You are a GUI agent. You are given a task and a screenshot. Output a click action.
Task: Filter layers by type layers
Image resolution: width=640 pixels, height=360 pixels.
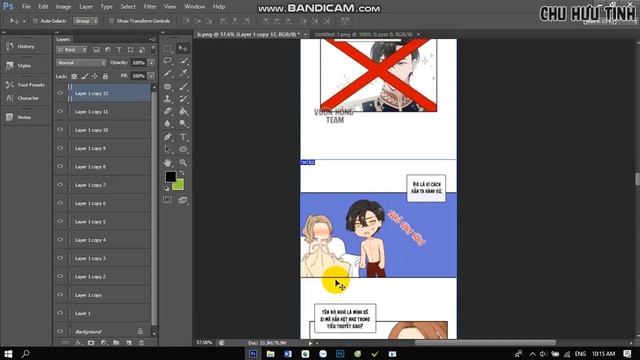119,50
